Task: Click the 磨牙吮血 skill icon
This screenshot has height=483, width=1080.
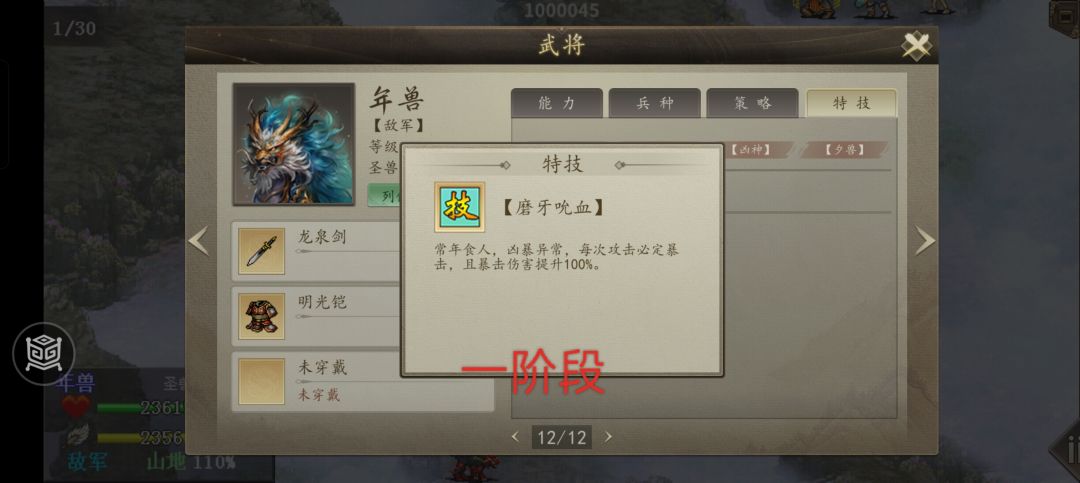Action: (x=459, y=207)
